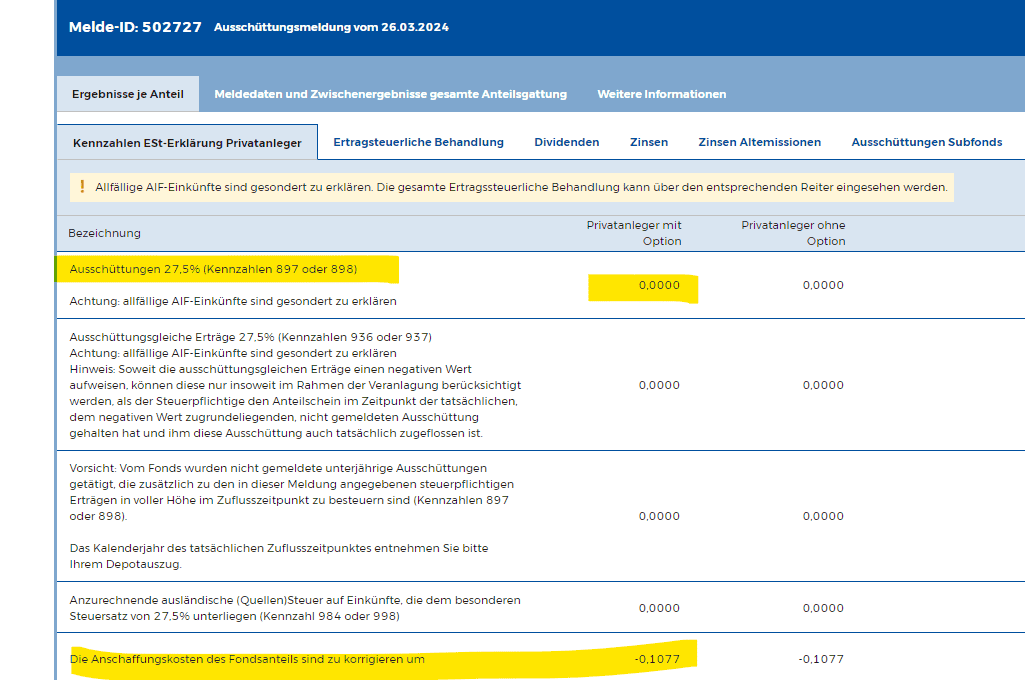The width and height of the screenshot is (1025, 683).
Task: Select highlighted Ausschüttungen 27,5% row label
Action: (x=213, y=269)
